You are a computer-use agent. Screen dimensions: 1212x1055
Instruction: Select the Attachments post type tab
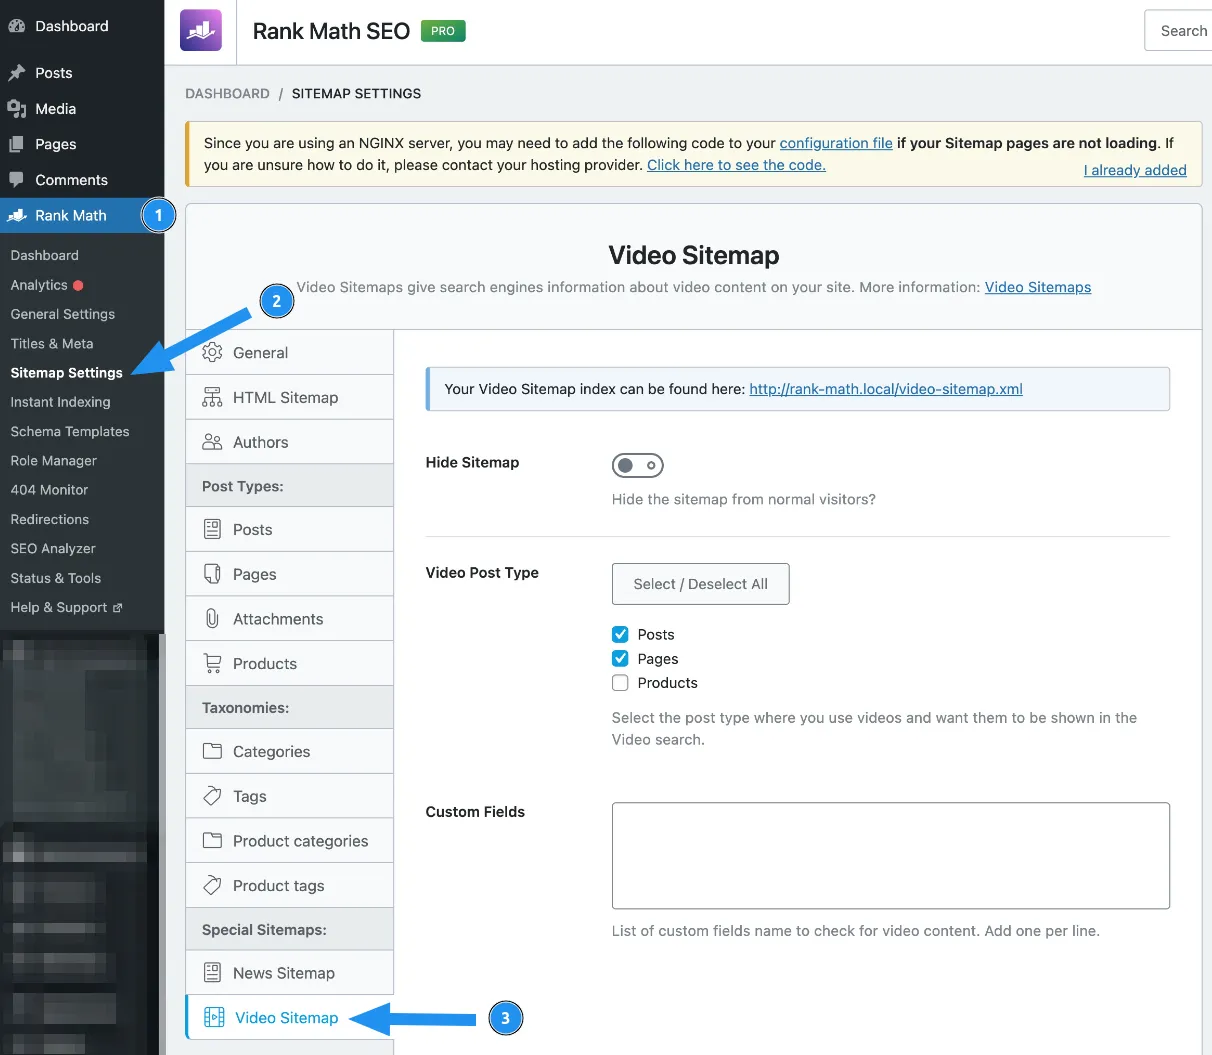tap(290, 619)
